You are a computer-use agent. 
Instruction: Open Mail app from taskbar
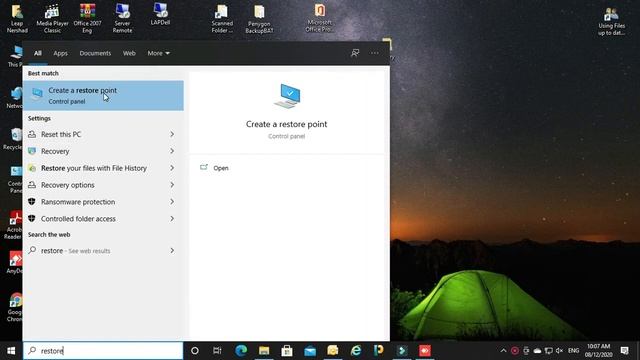click(x=310, y=351)
